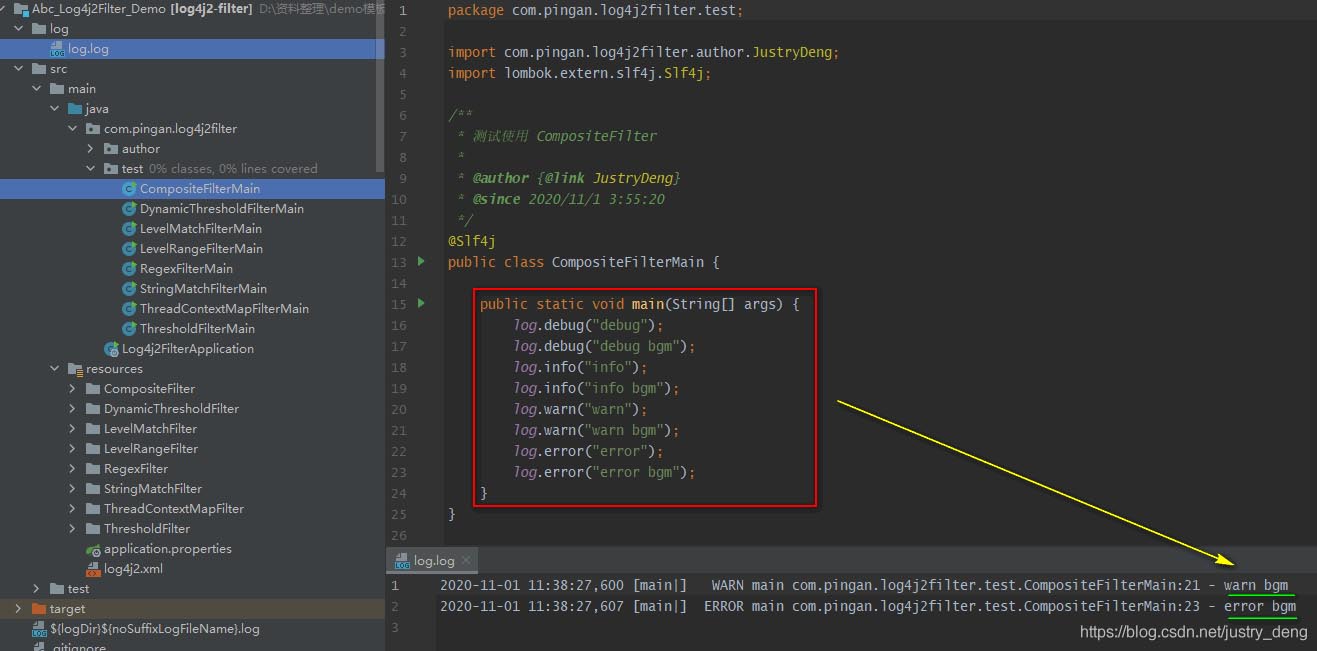Click the LevelMatchFilterMain class icon
This screenshot has height=651, width=1317.
pos(129,229)
